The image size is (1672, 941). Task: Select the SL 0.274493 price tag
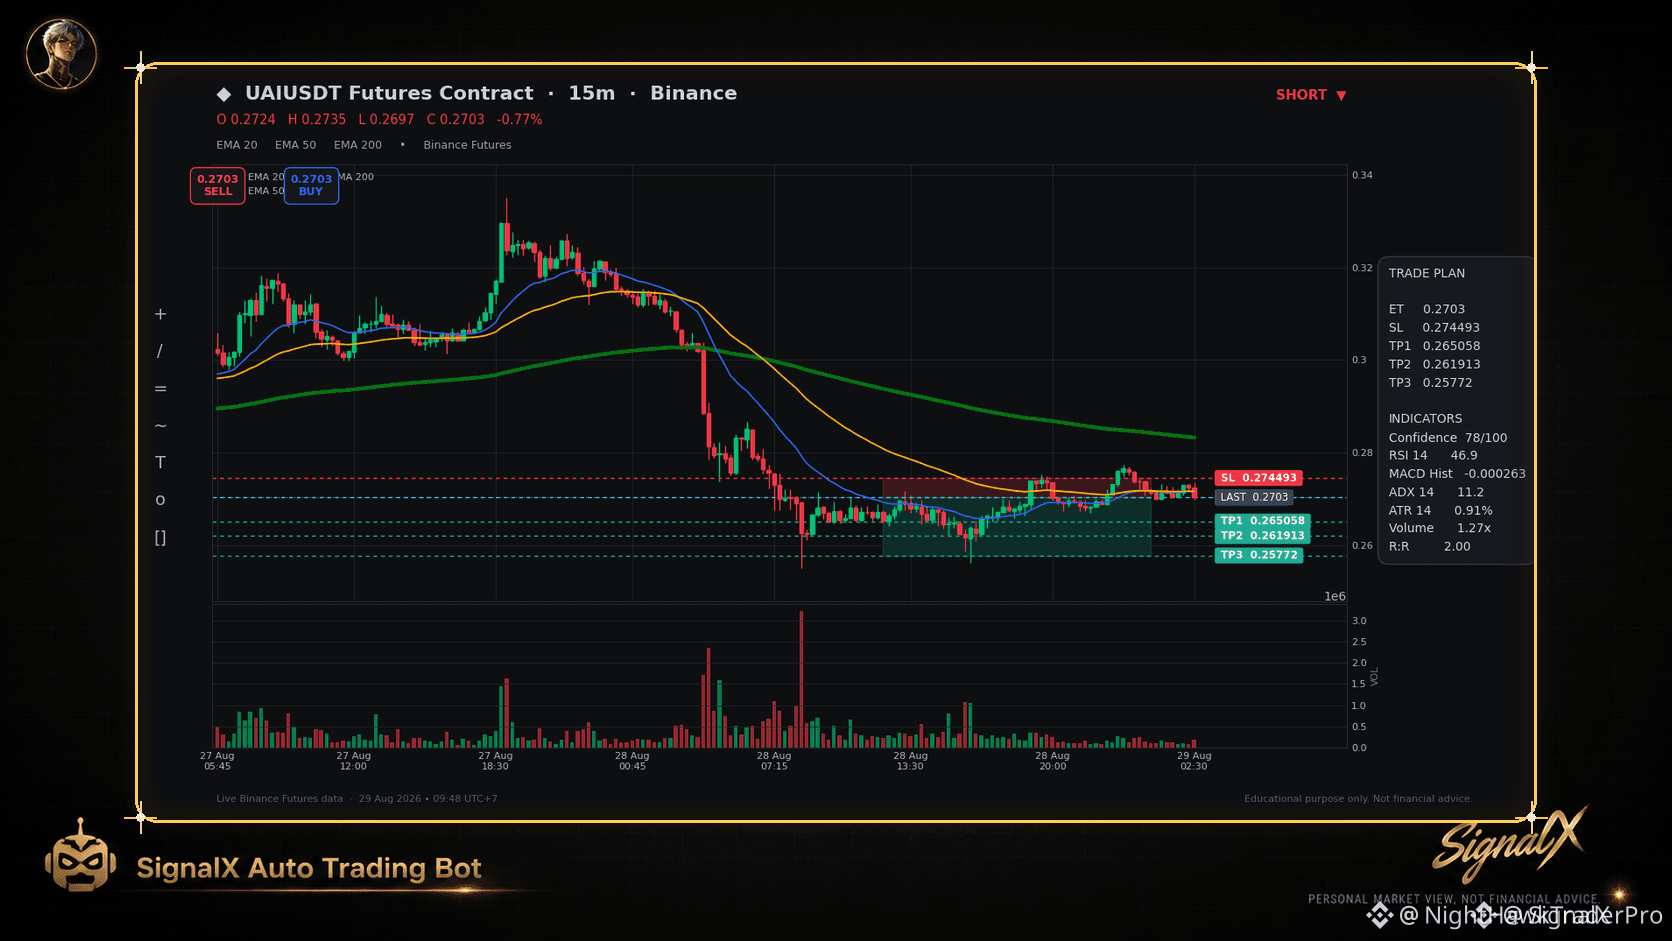point(1258,478)
